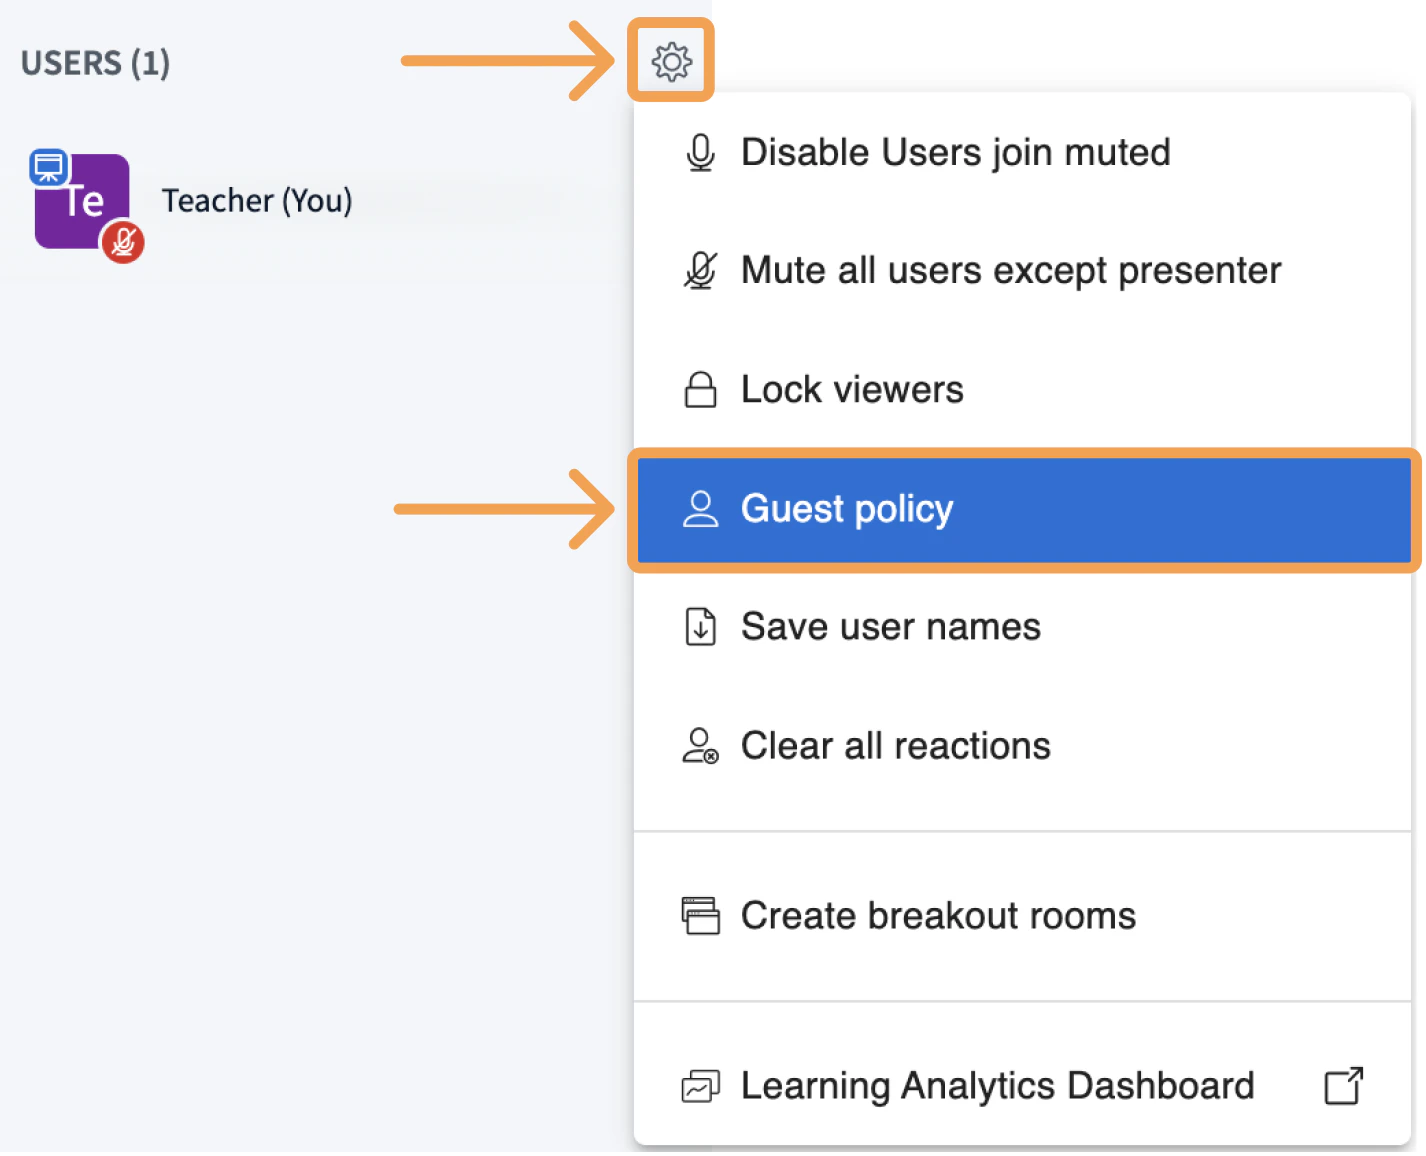This screenshot has height=1156, width=1426.
Task: Select Disable Users join muted
Action: click(x=955, y=153)
